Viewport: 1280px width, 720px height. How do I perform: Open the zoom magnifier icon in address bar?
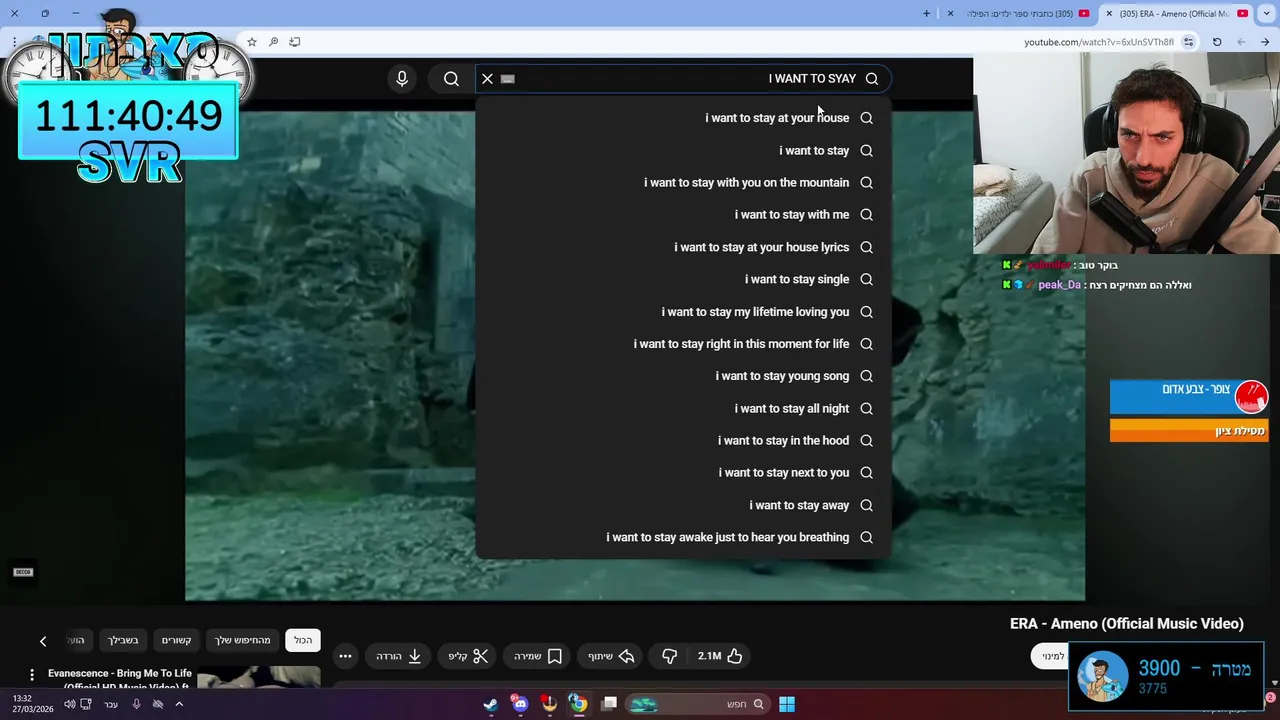(x=273, y=42)
